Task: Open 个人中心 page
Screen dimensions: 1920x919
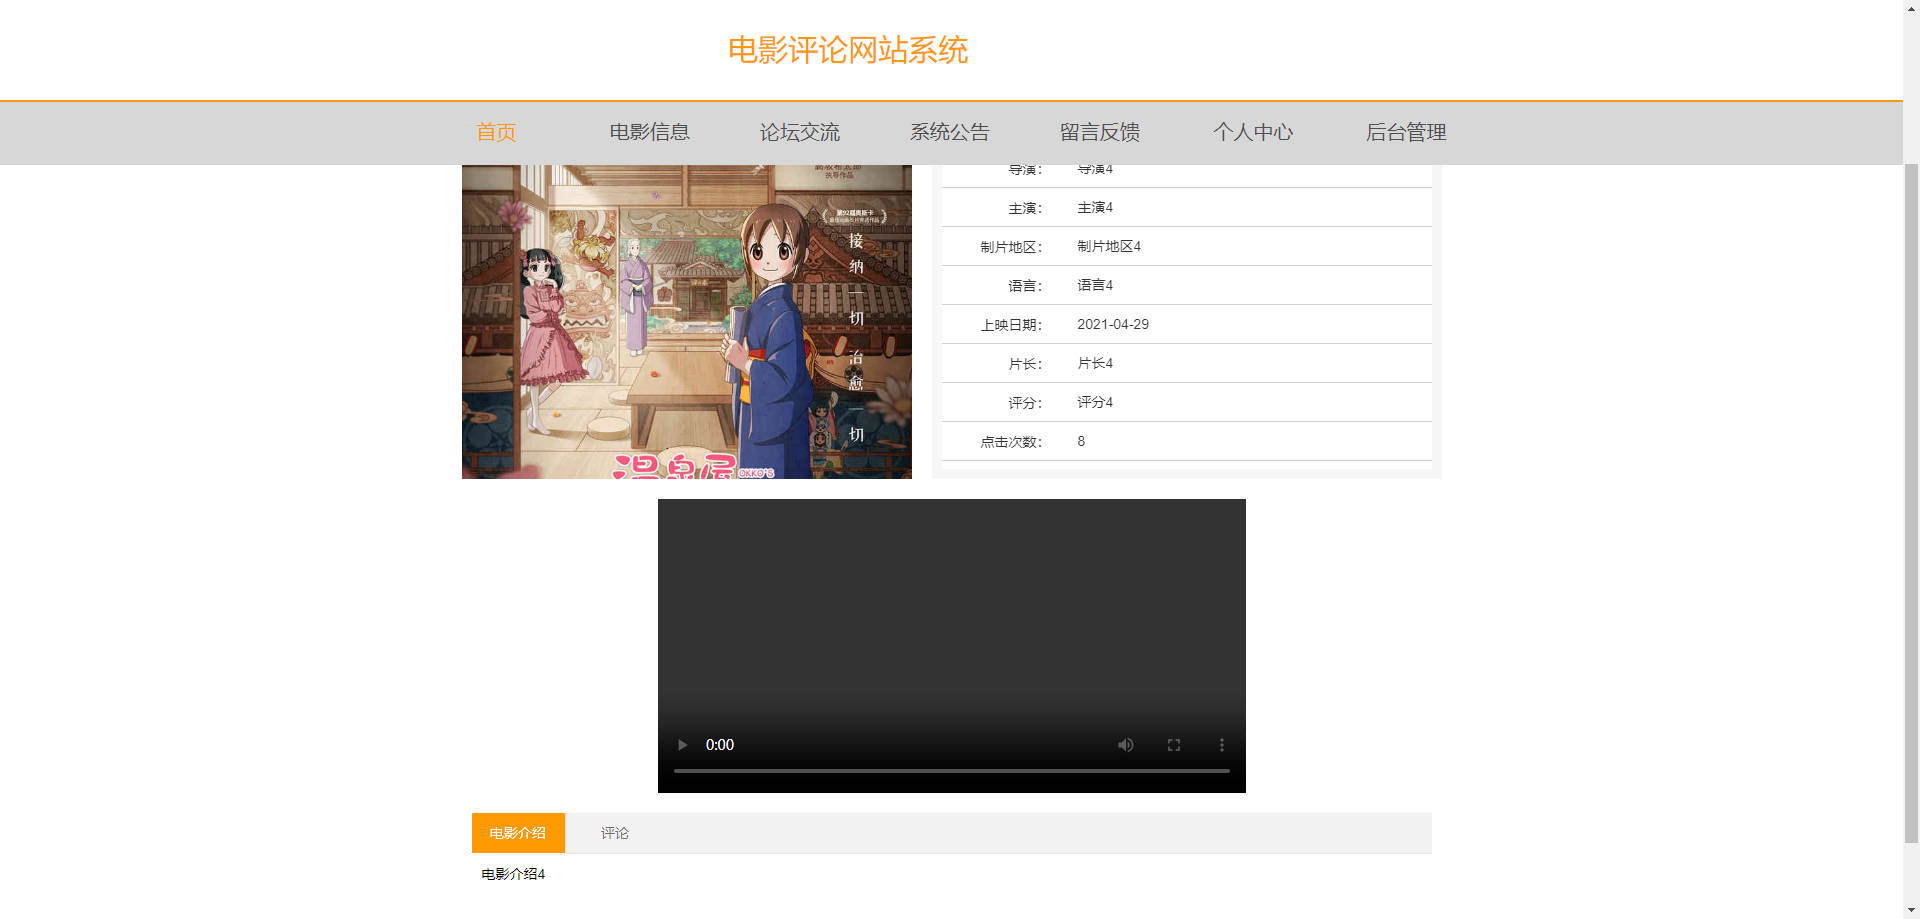Action: click(1253, 132)
